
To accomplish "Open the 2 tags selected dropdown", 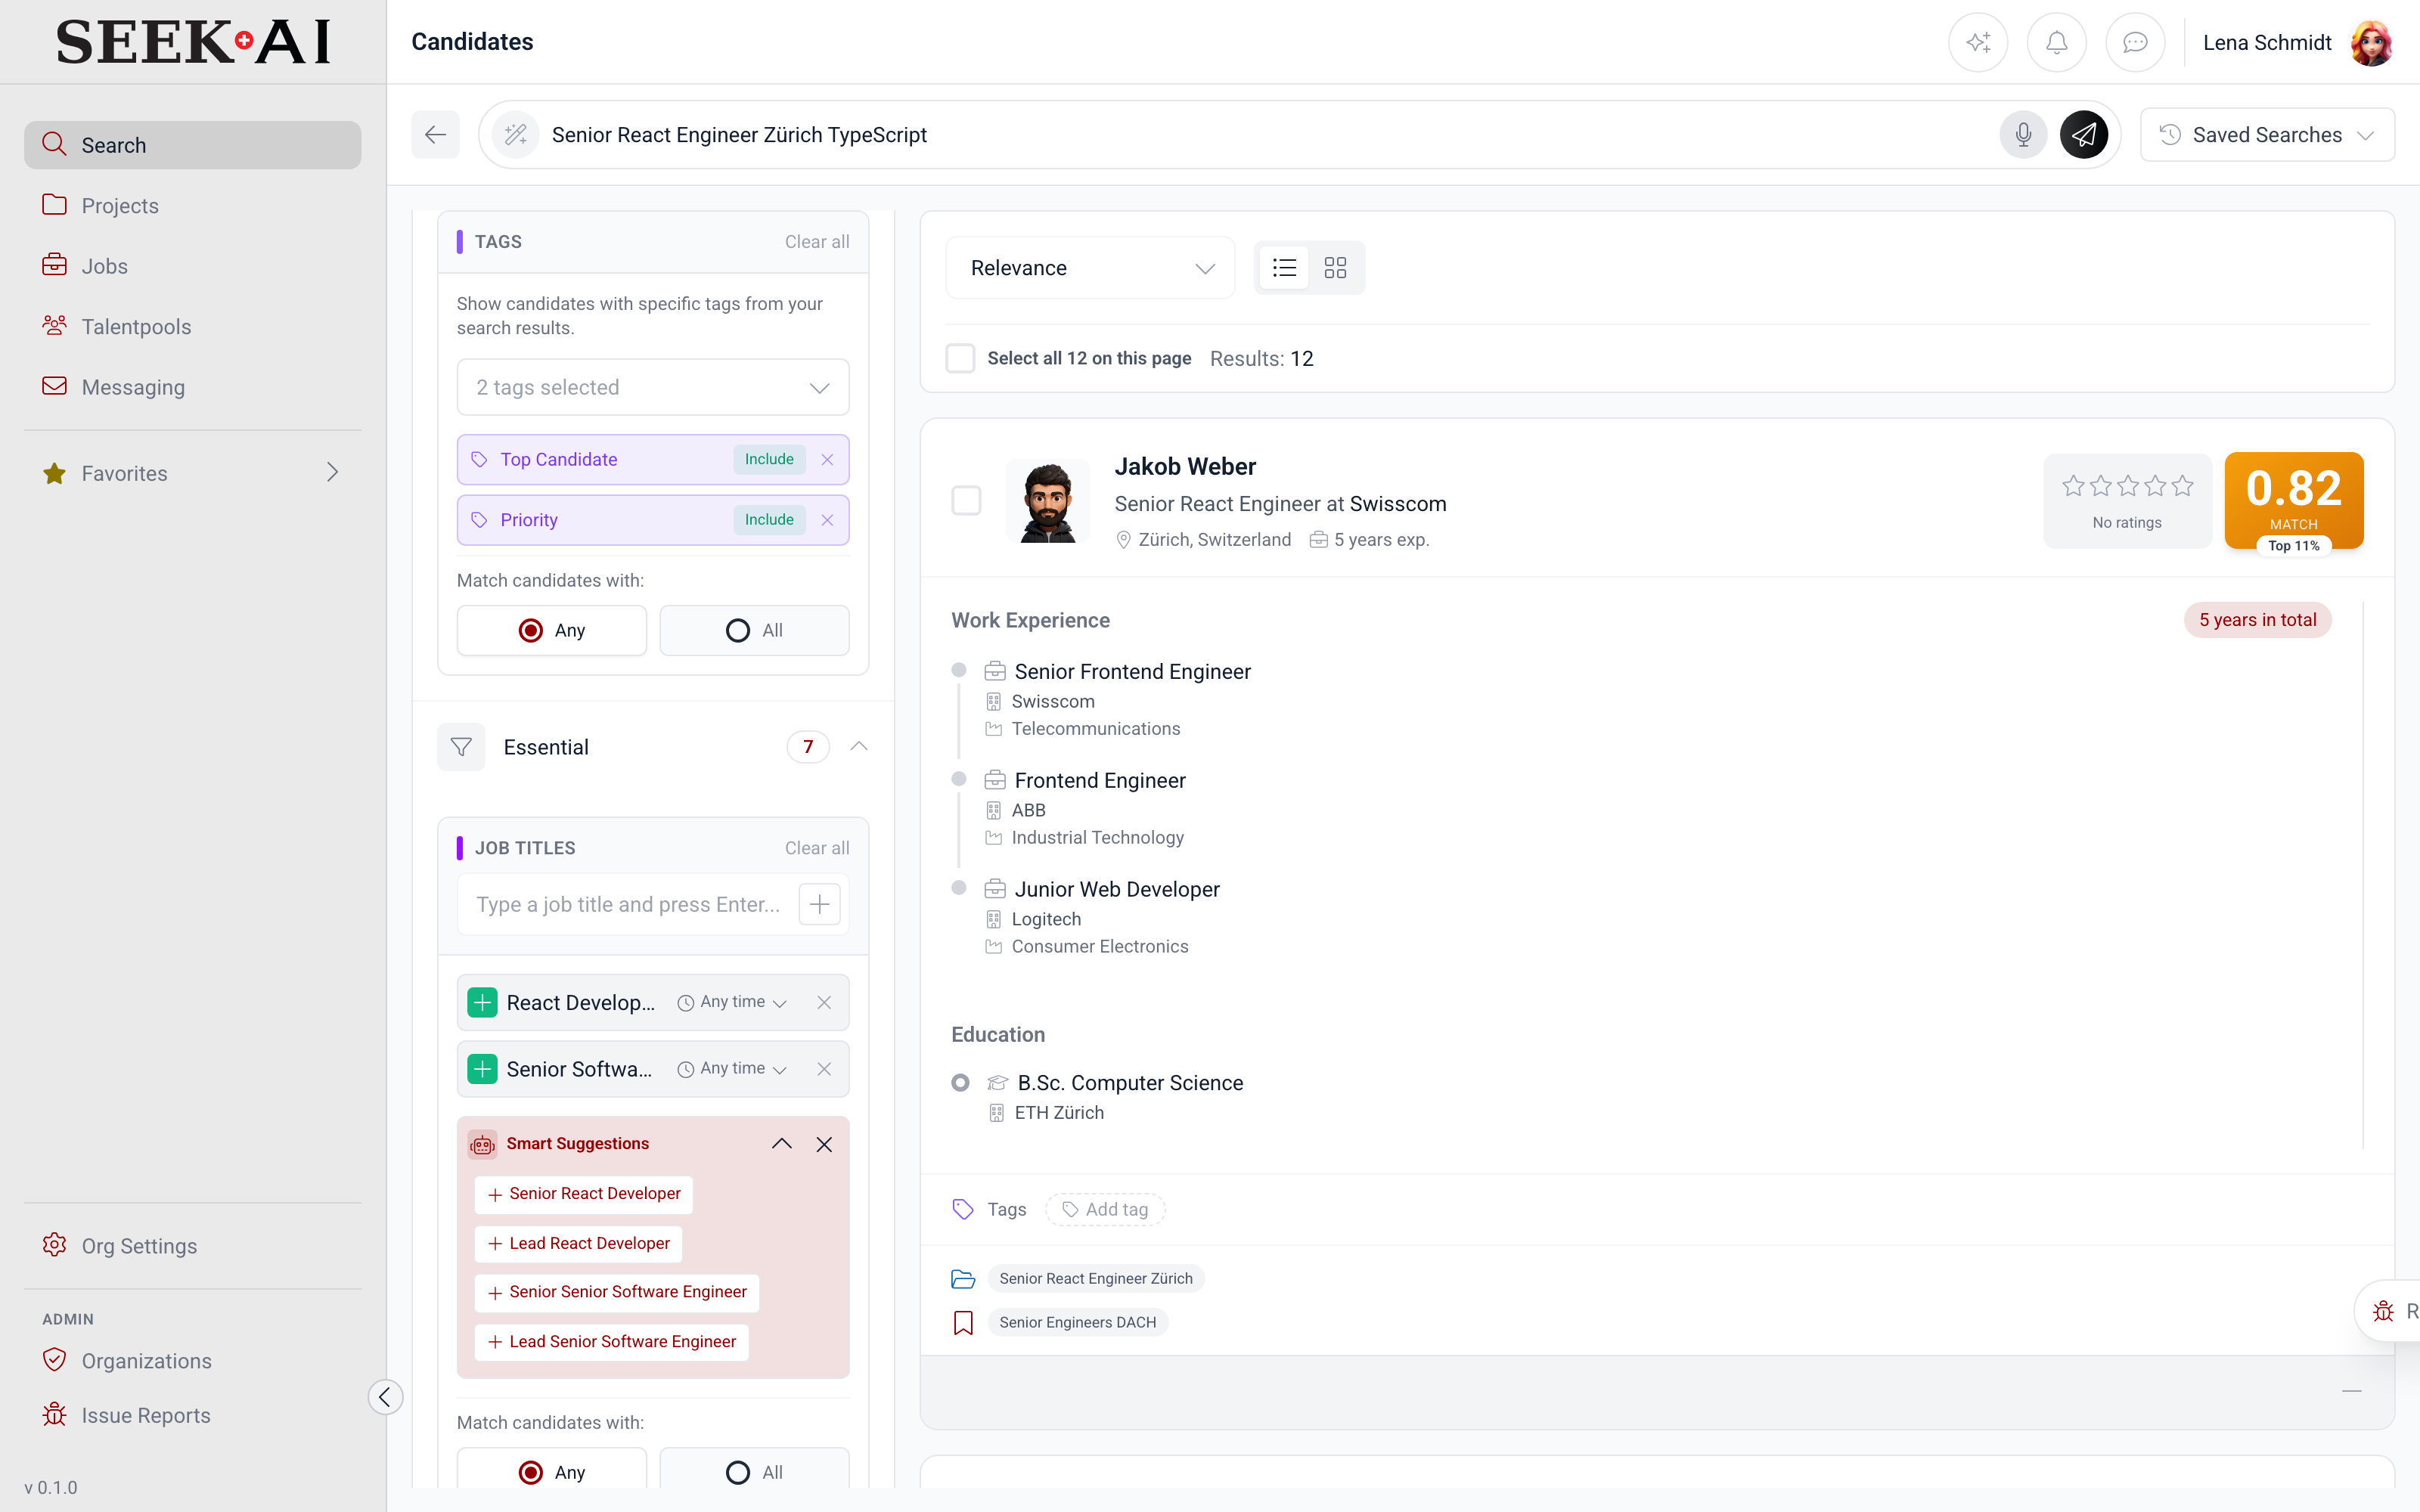I will [652, 387].
